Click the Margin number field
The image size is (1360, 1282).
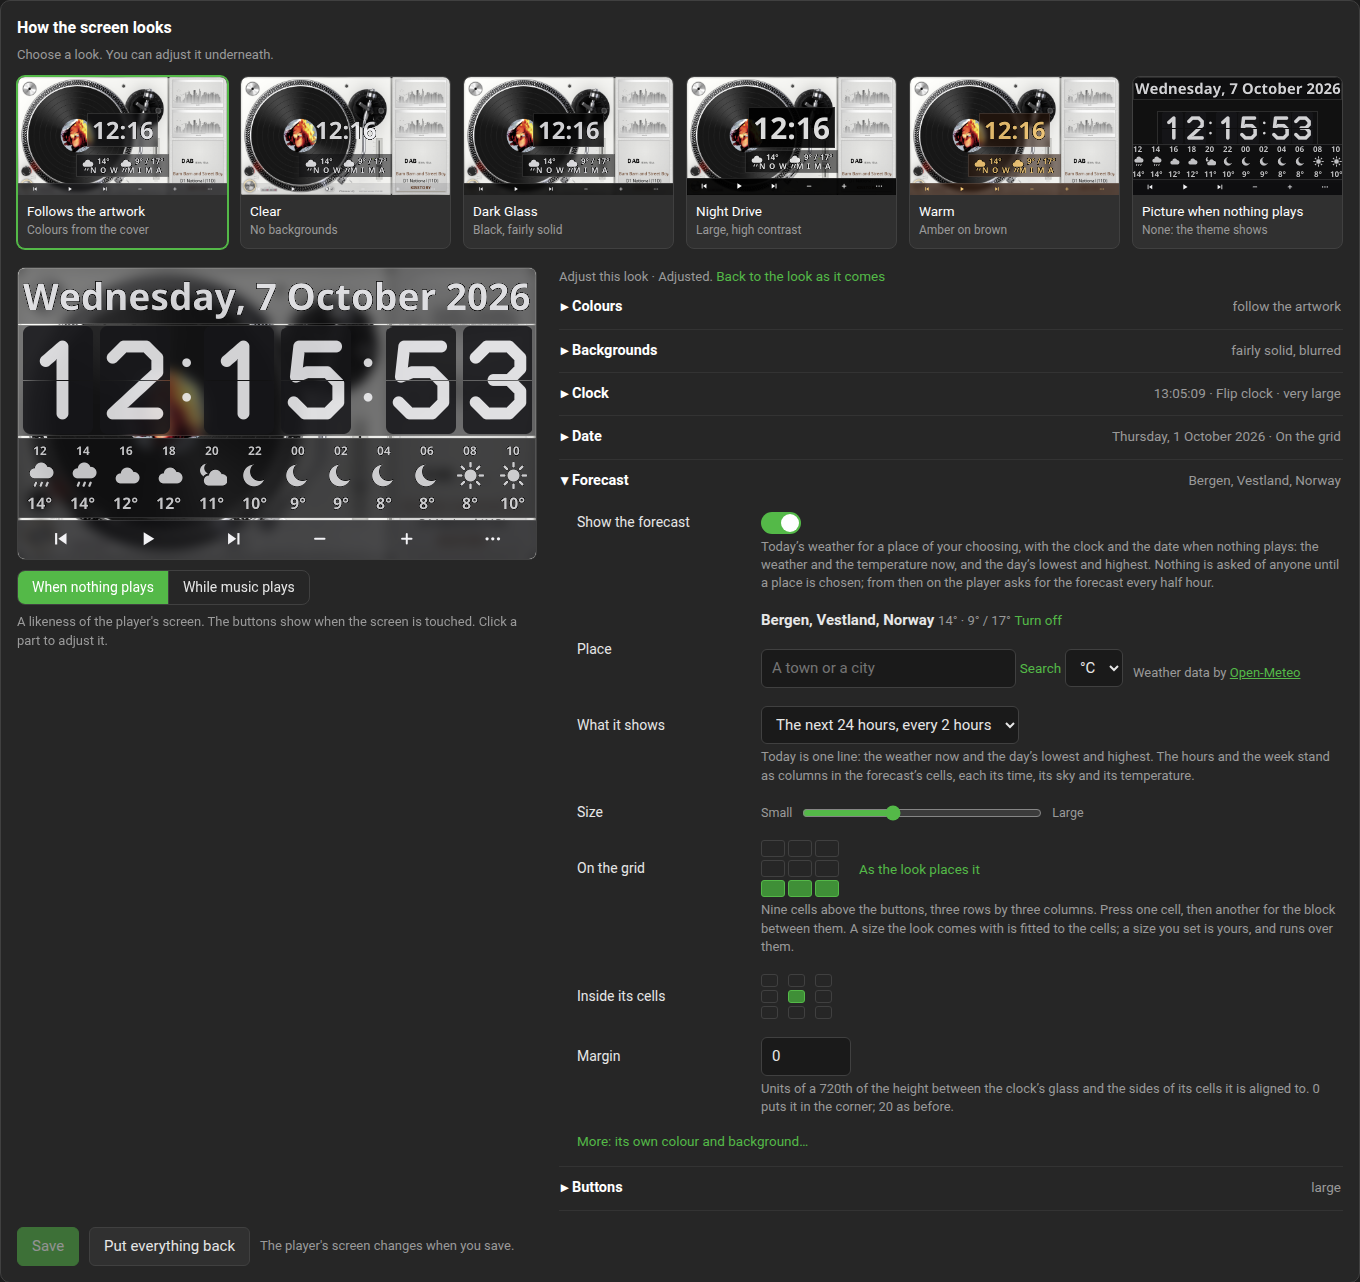pos(806,1056)
